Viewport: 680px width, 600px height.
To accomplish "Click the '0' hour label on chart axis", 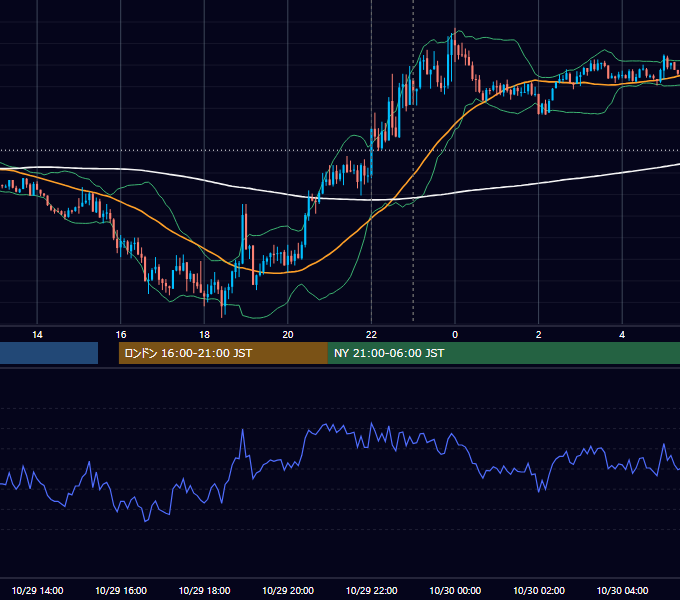I will tap(455, 335).
